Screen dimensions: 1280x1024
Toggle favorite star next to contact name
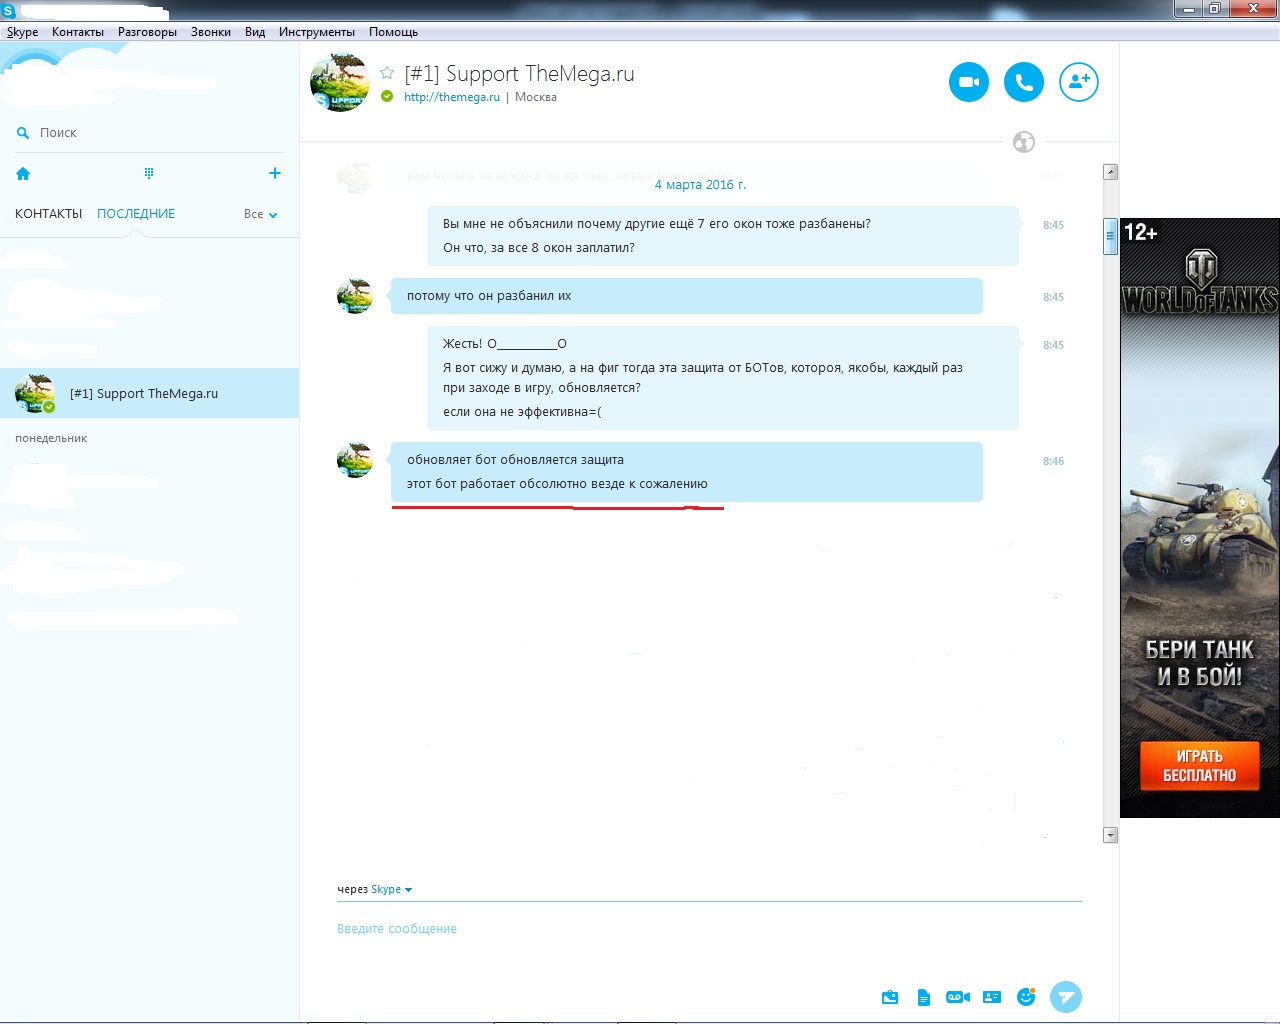click(387, 73)
